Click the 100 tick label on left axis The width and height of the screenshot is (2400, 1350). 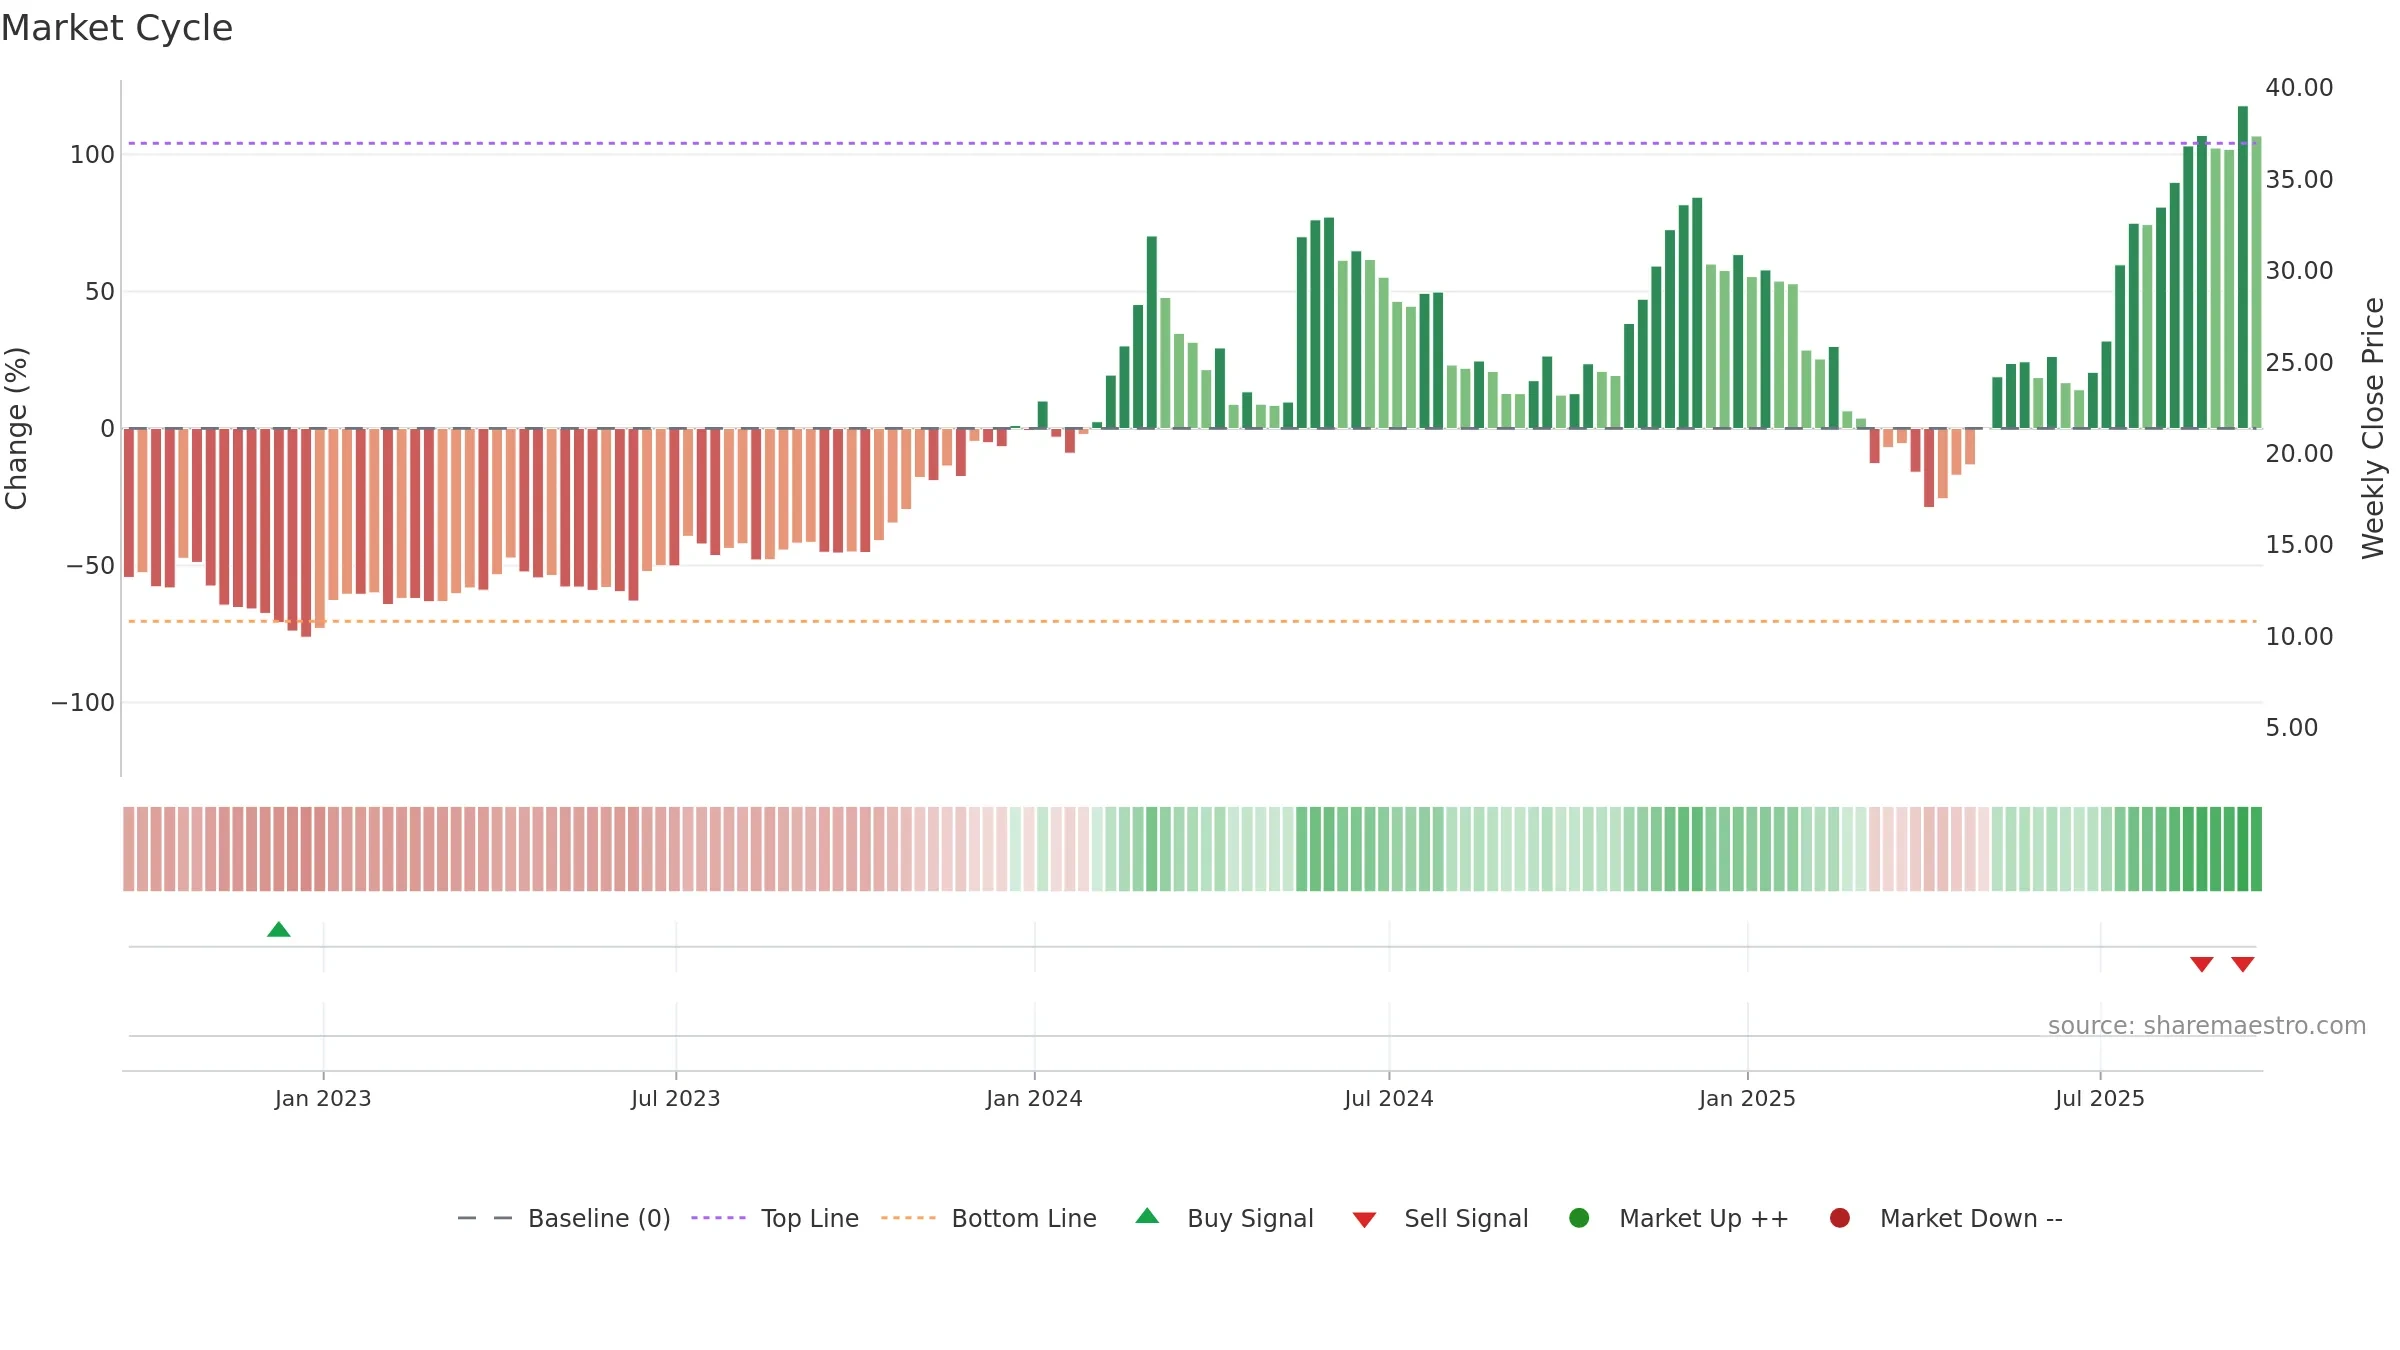click(92, 155)
